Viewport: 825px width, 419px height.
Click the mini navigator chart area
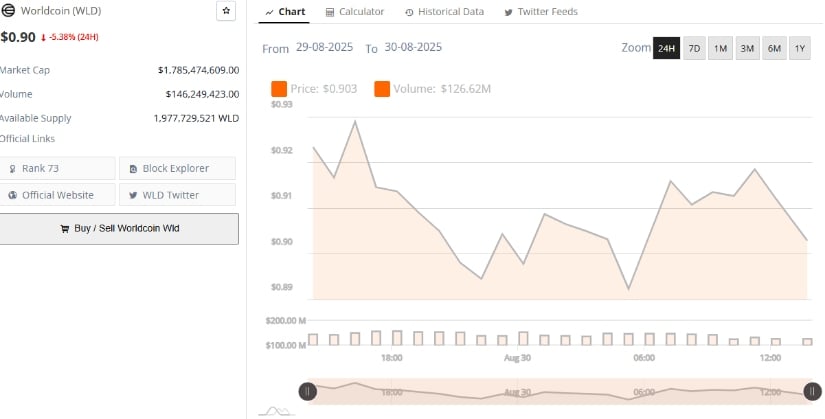tap(560, 391)
